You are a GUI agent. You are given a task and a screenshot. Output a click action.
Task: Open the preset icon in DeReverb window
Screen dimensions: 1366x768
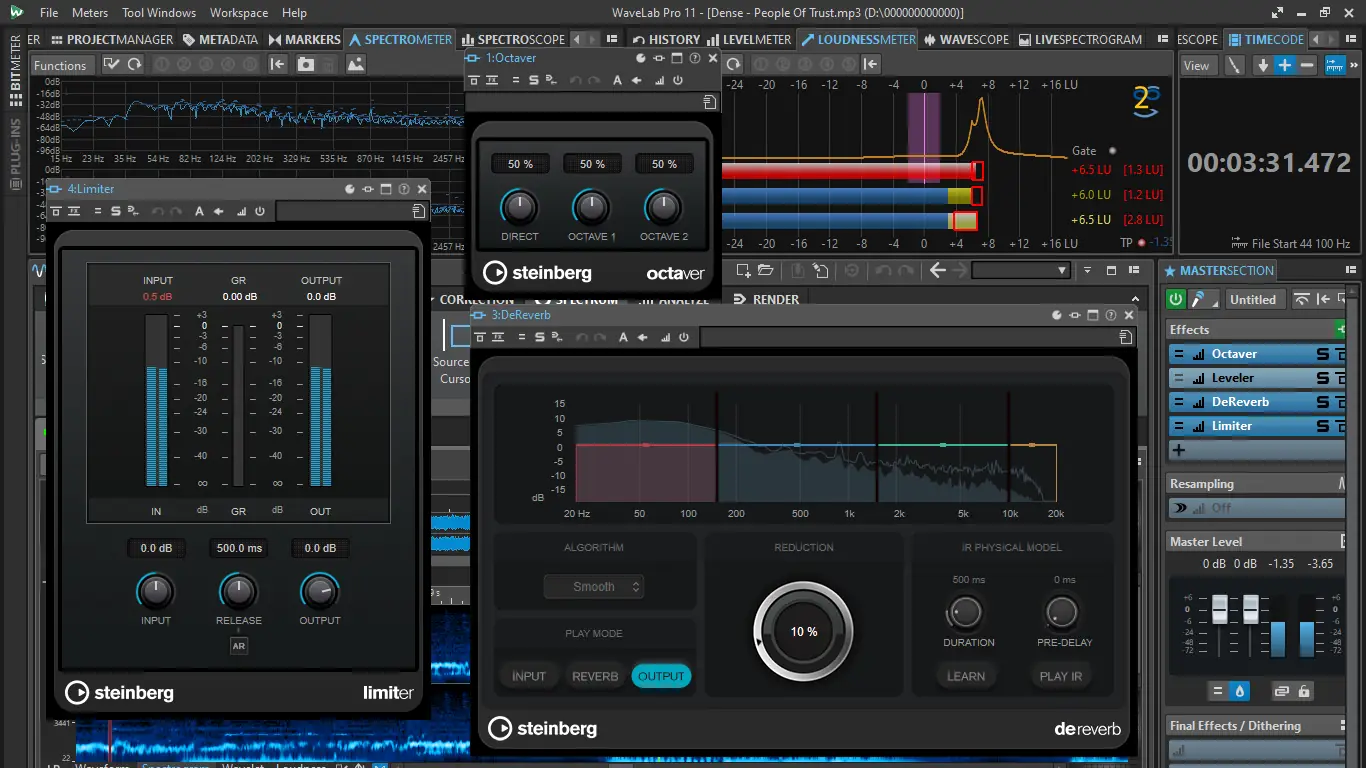point(1127,339)
